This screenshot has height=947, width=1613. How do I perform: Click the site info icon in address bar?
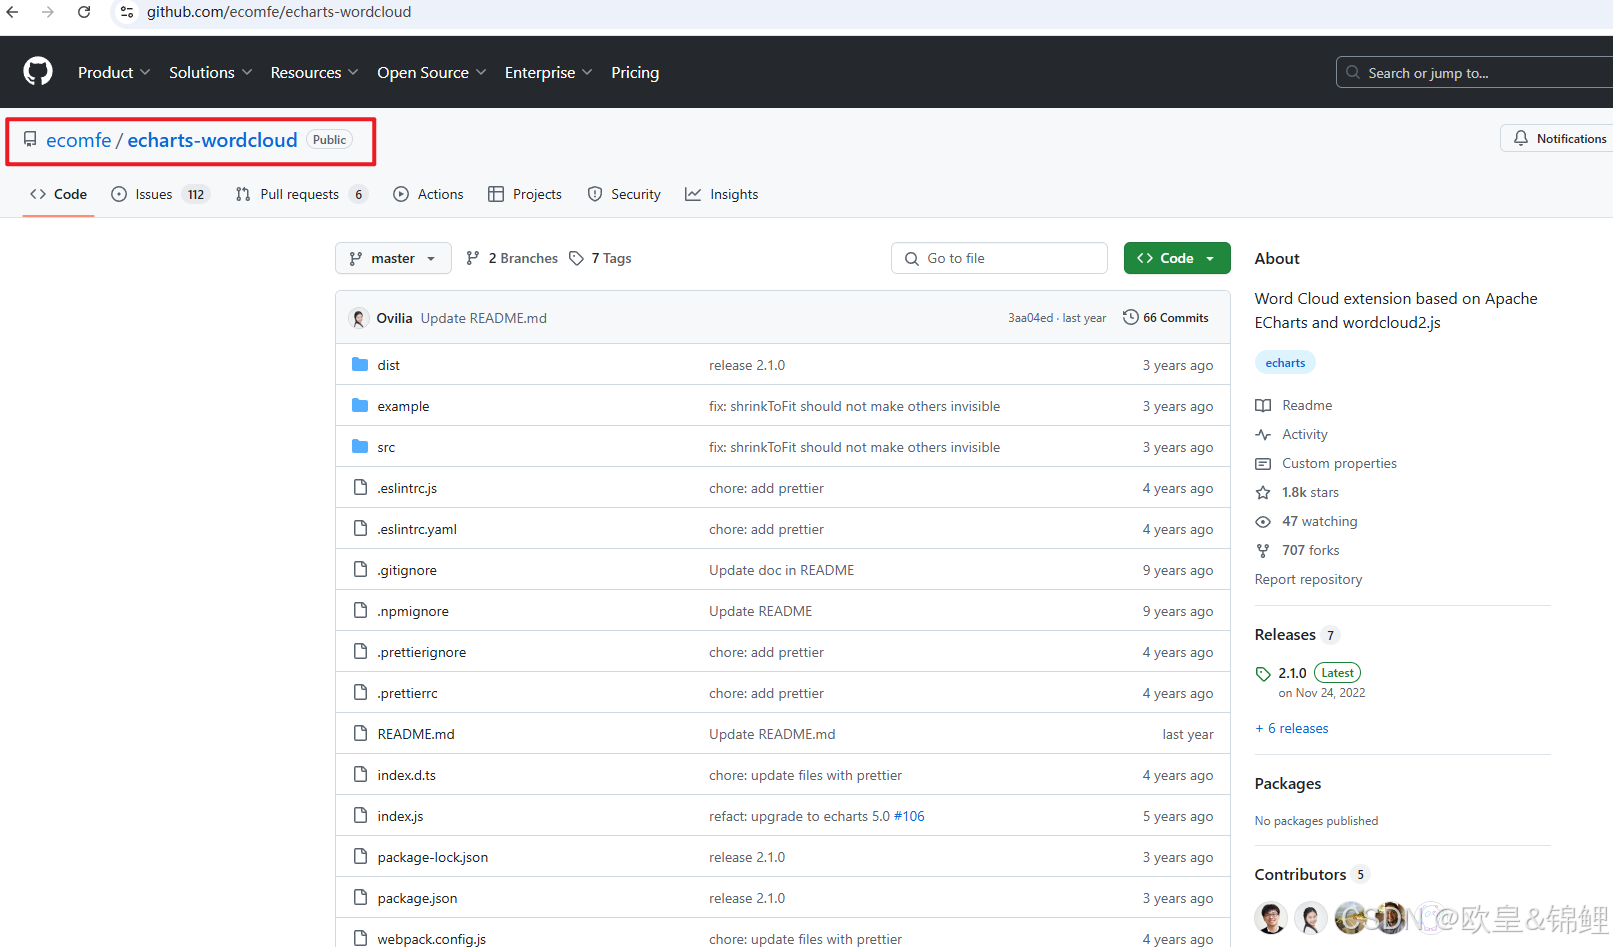coord(127,12)
